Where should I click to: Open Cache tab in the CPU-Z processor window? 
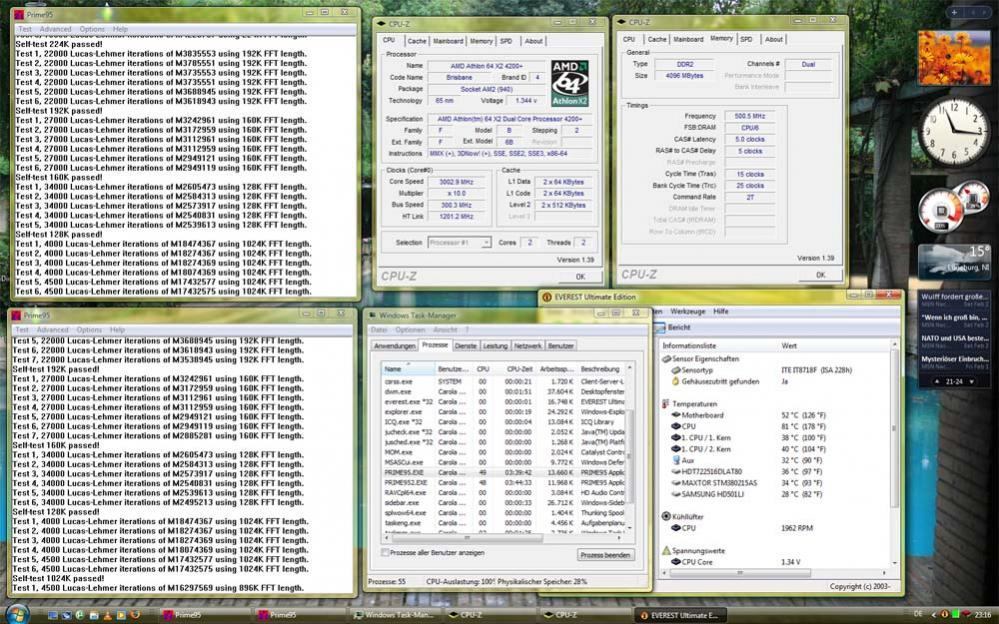pyautogui.click(x=417, y=41)
